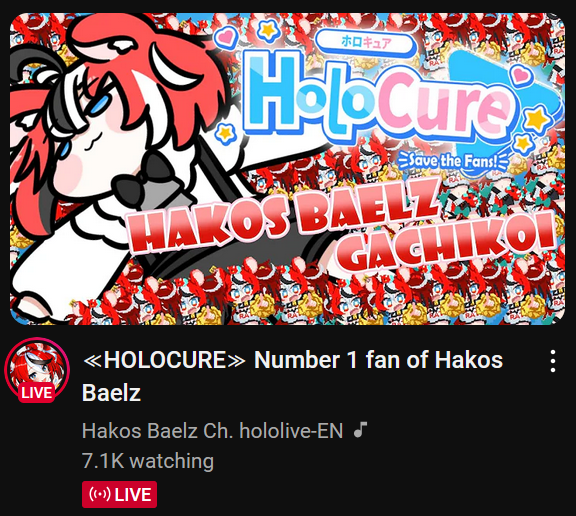
Task: Open the HOLOCURE Number 1 fan video title
Action: coord(292,376)
